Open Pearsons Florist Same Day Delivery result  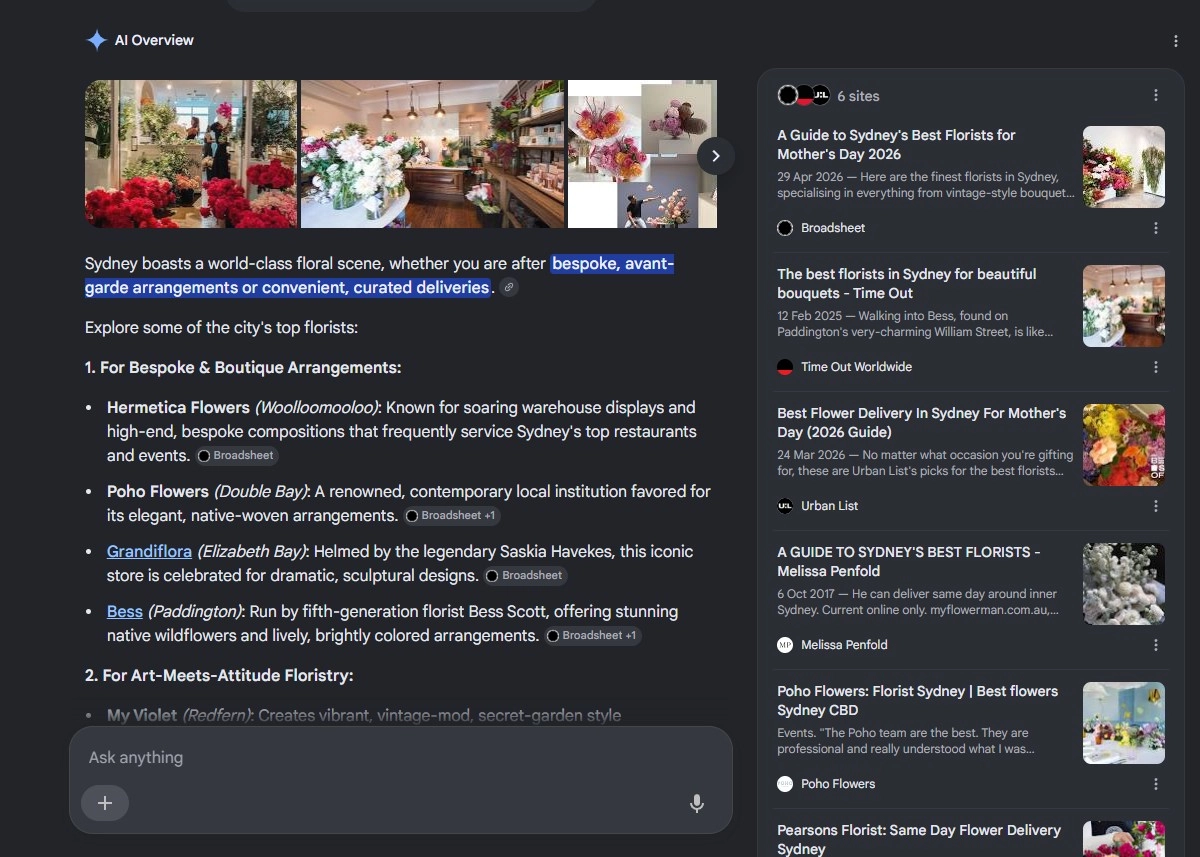coord(919,839)
